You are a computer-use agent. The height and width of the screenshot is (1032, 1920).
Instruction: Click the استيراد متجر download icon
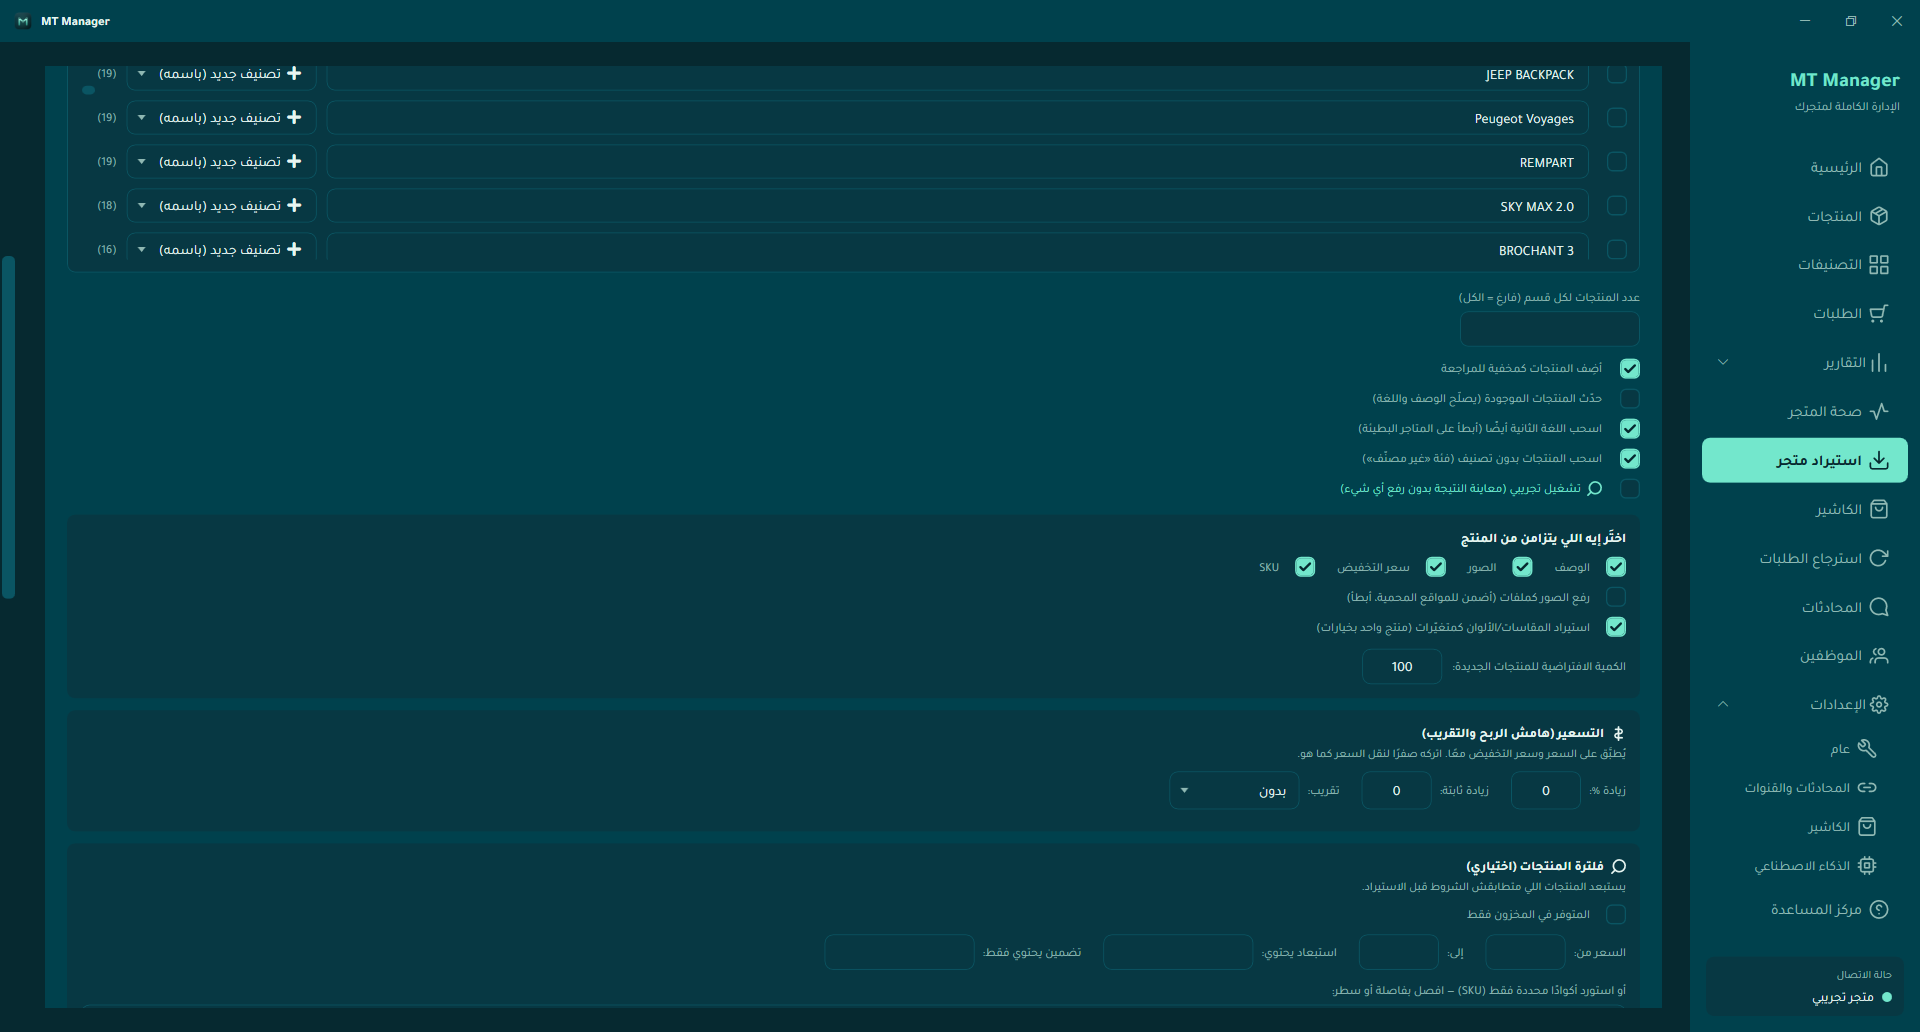[1879, 460]
